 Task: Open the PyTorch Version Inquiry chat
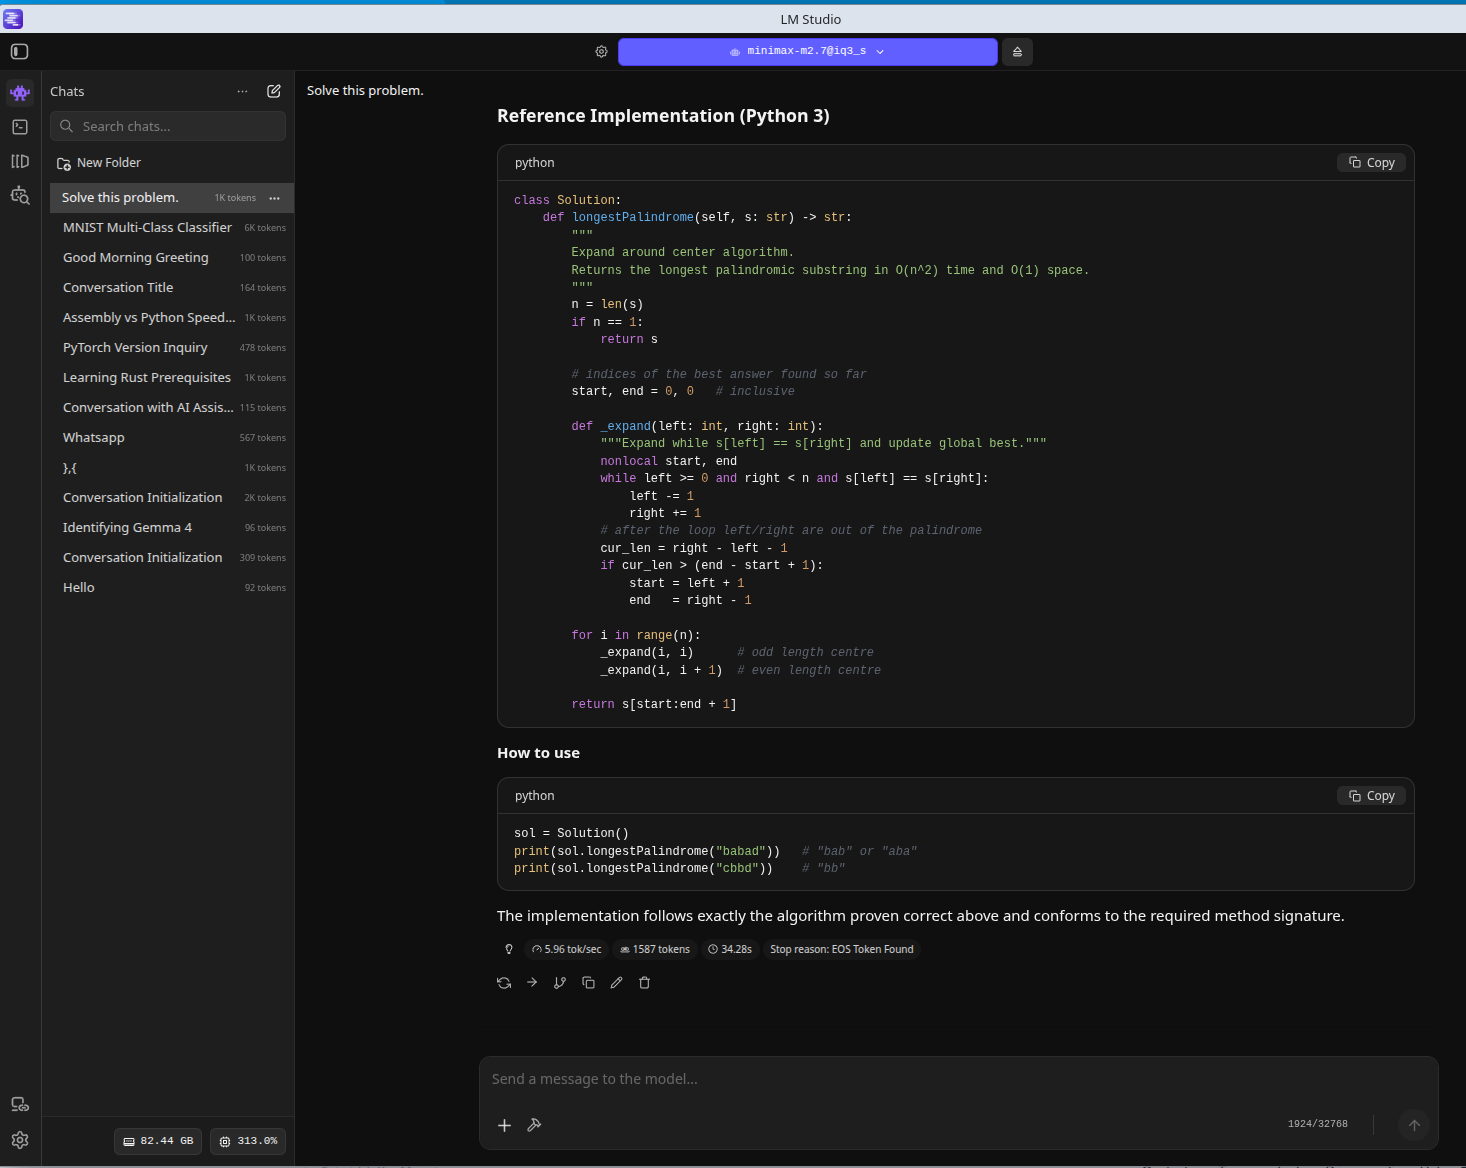pos(172,348)
